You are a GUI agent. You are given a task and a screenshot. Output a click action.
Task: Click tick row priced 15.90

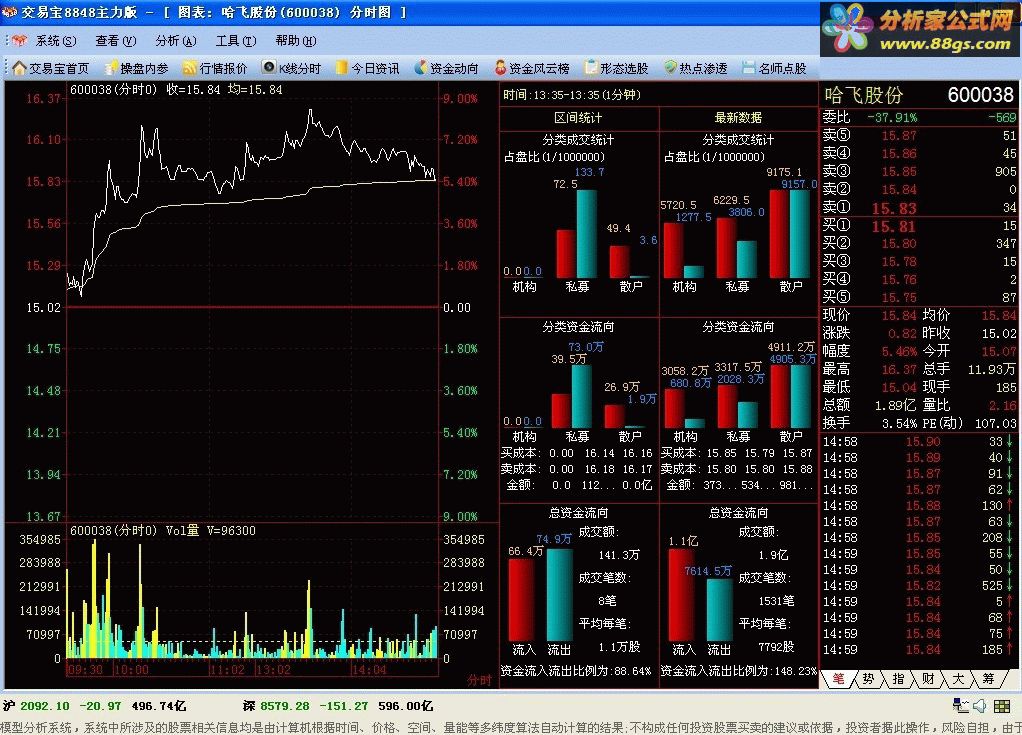pos(919,442)
